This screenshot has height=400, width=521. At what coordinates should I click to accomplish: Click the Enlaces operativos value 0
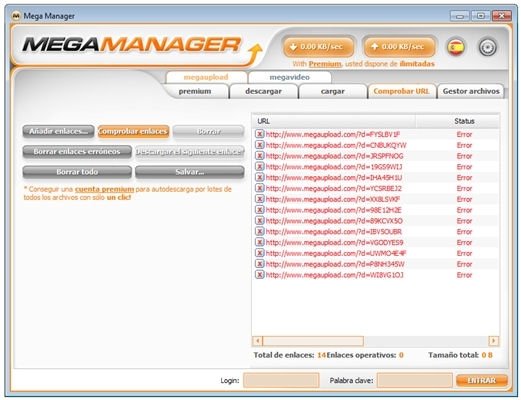[401, 355]
